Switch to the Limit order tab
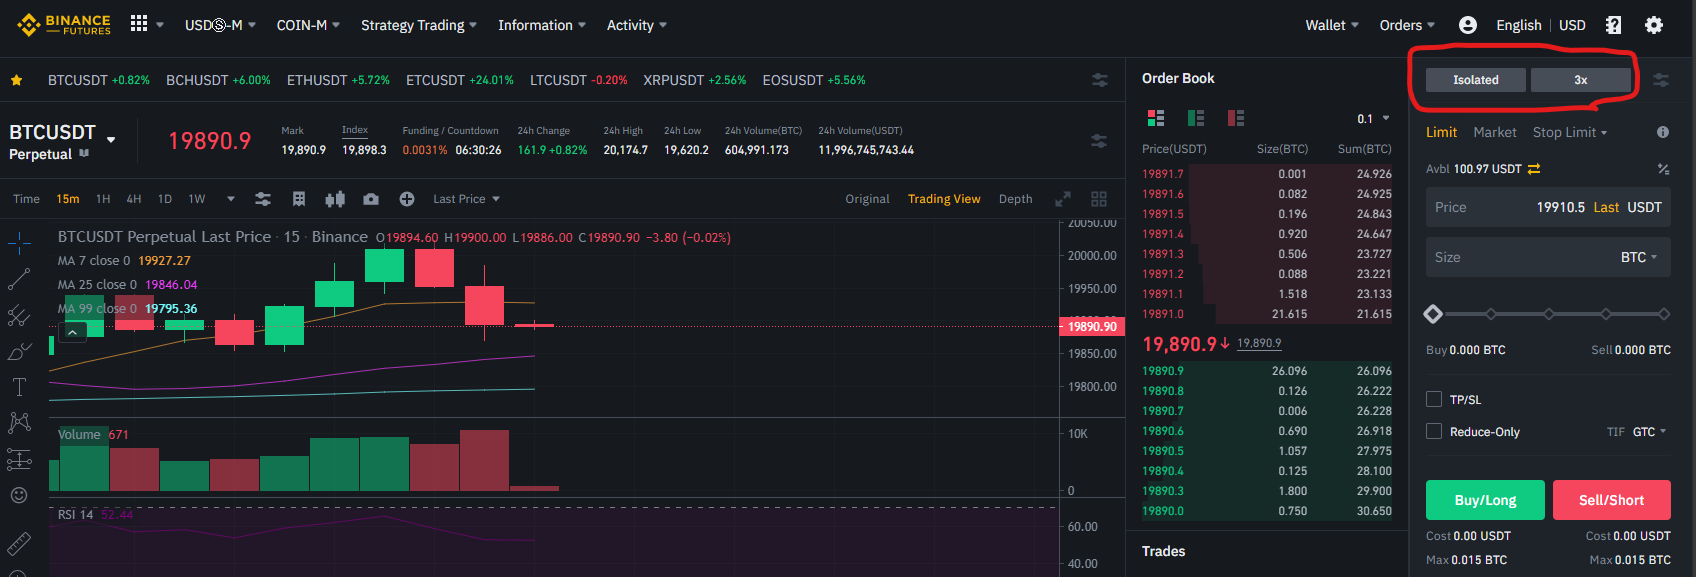The width and height of the screenshot is (1696, 577). click(x=1441, y=132)
